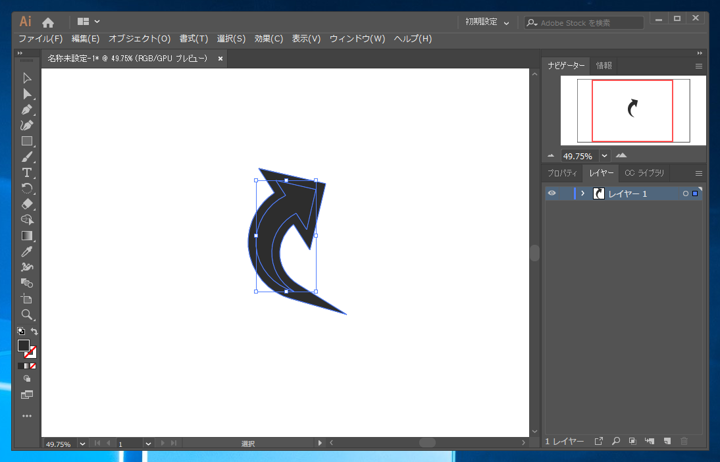Click the Home icon in top bar
The height and width of the screenshot is (462, 720).
pos(47,21)
